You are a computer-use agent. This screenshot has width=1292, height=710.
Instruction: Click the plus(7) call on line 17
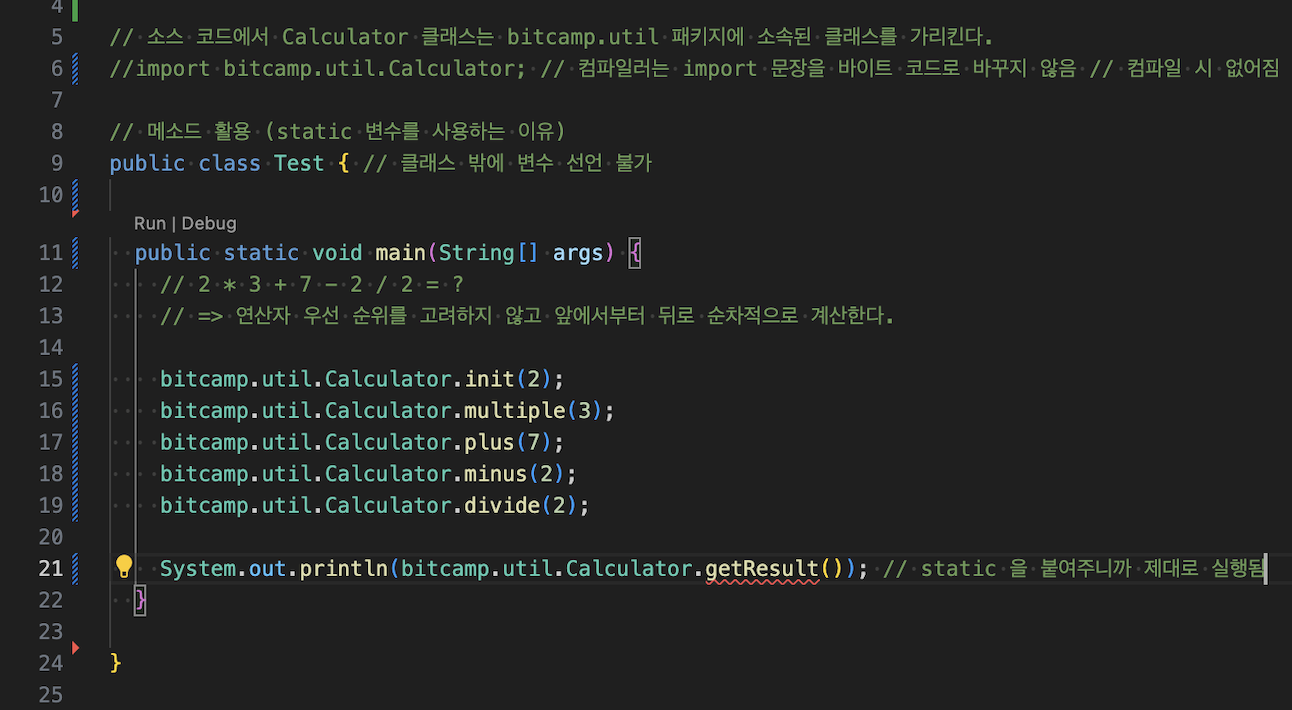point(508,442)
